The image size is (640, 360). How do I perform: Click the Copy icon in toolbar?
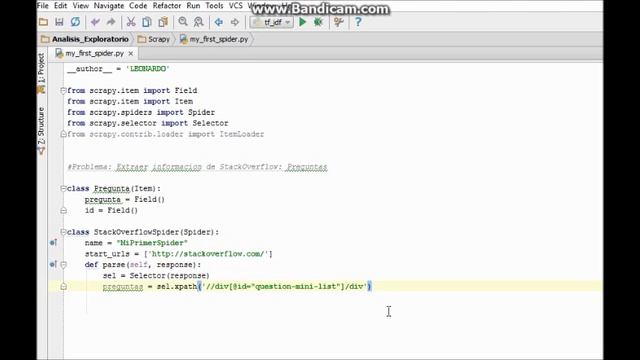147,22
